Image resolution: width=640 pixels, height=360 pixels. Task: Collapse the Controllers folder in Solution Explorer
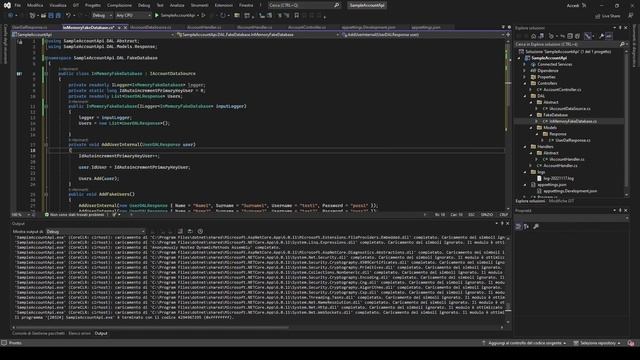525,83
